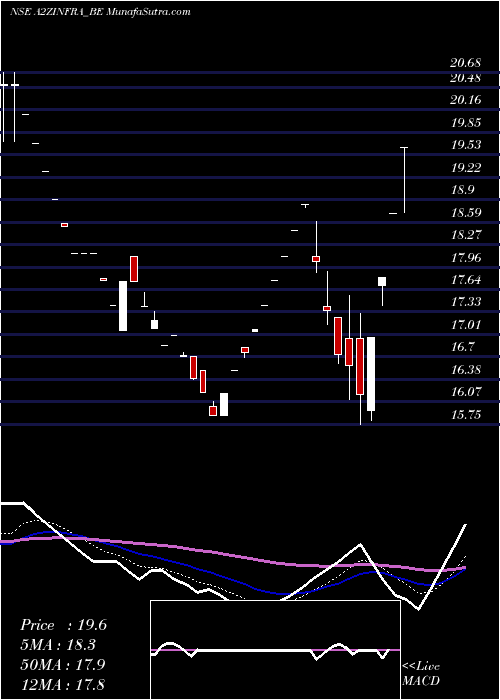The image size is (500, 700).
Task: Click the 16.07 price axis label
Action: [466, 392]
